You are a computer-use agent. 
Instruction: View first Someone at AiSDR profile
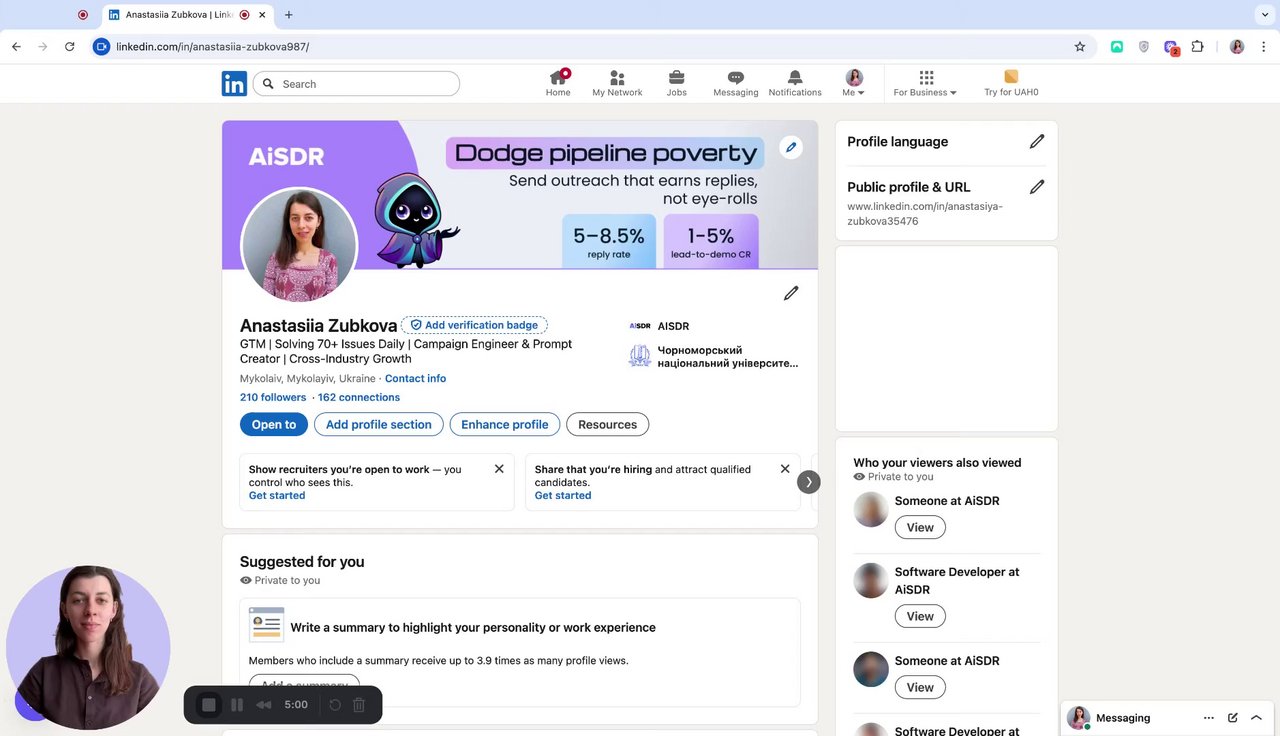click(x=919, y=527)
